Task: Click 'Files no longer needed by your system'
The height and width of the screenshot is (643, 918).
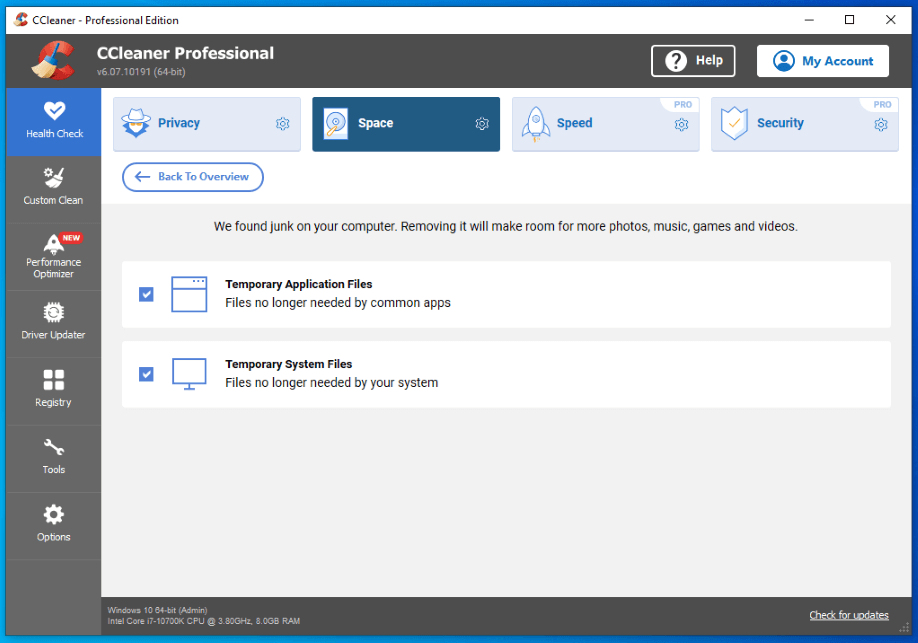Action: (331, 383)
